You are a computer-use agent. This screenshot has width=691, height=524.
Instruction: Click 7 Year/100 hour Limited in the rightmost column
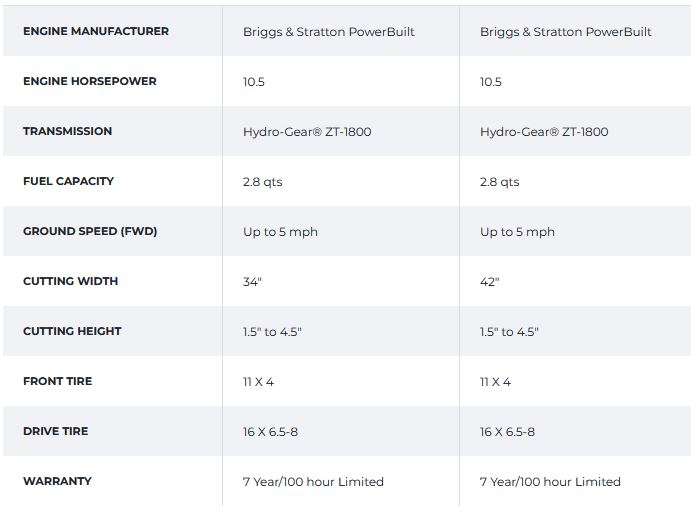point(550,482)
